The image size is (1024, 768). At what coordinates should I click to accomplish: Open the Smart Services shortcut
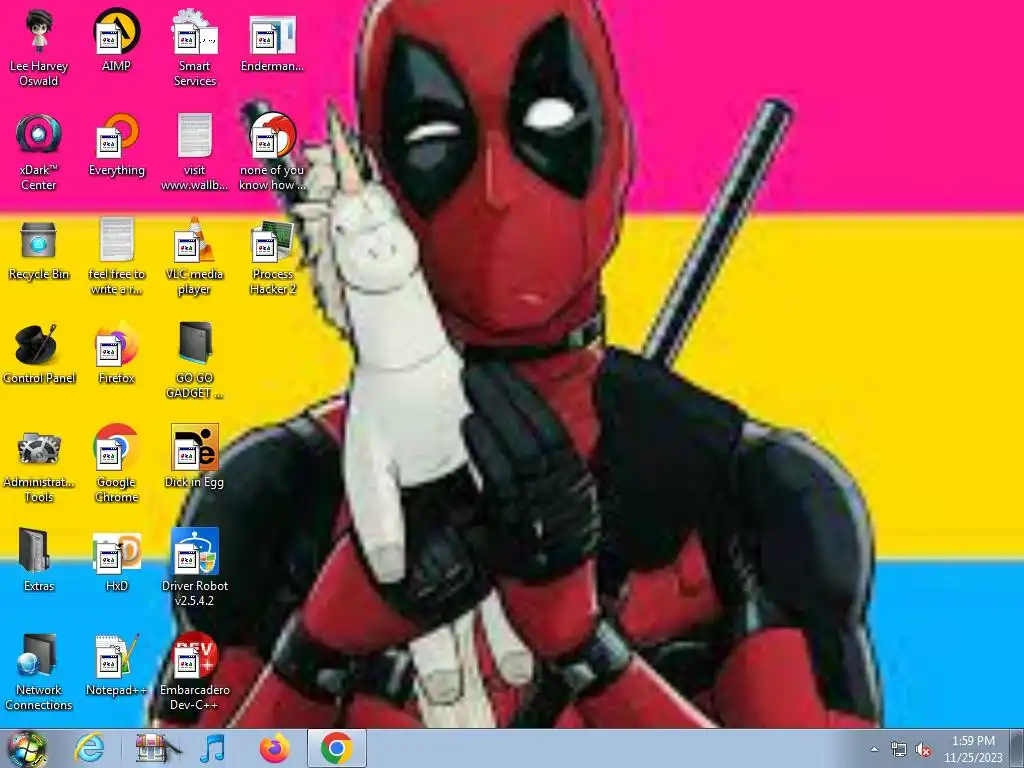pyautogui.click(x=195, y=48)
